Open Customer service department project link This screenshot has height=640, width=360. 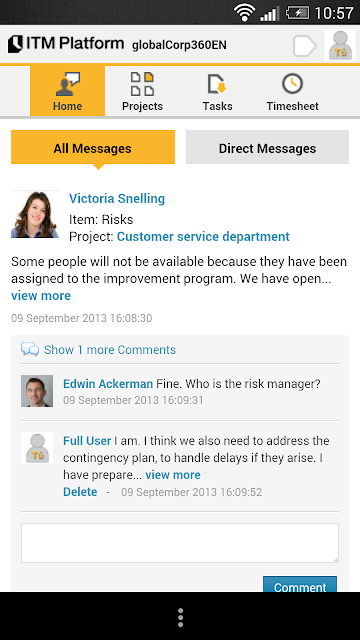click(203, 237)
